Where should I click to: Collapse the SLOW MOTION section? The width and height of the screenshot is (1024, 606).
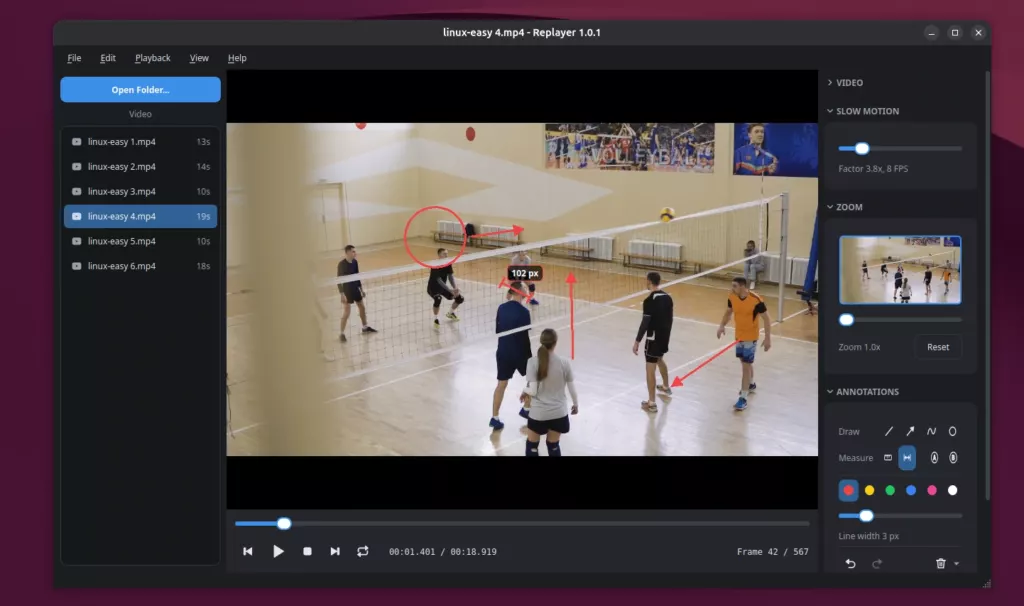862,111
